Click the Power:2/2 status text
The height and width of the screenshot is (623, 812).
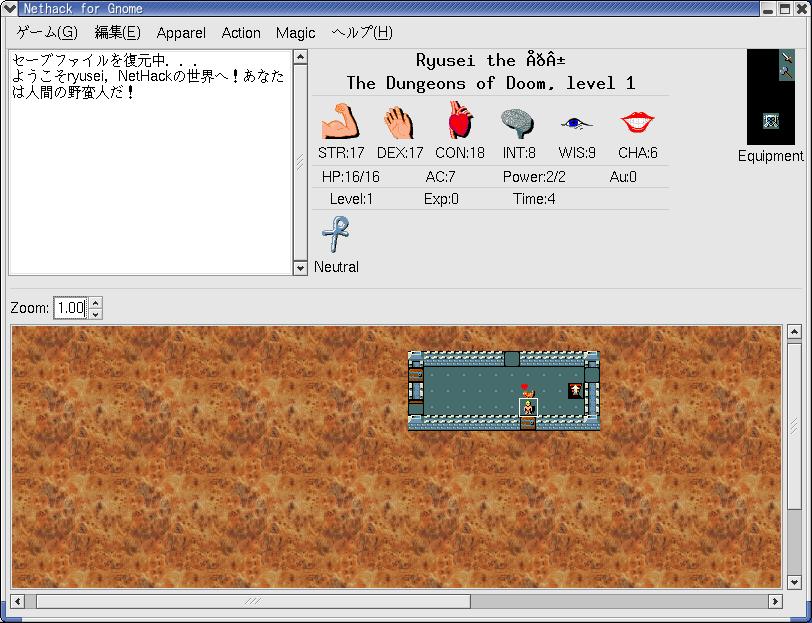coord(534,177)
